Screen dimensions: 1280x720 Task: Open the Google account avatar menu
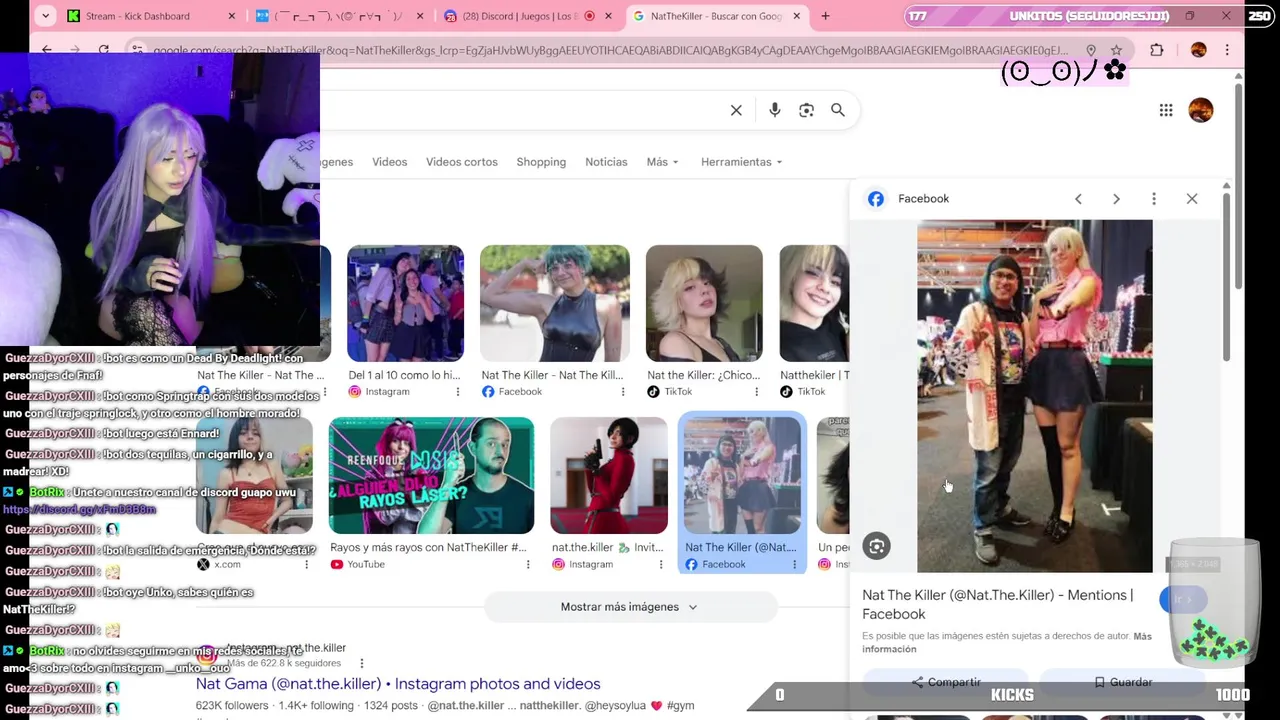pyautogui.click(x=1201, y=110)
